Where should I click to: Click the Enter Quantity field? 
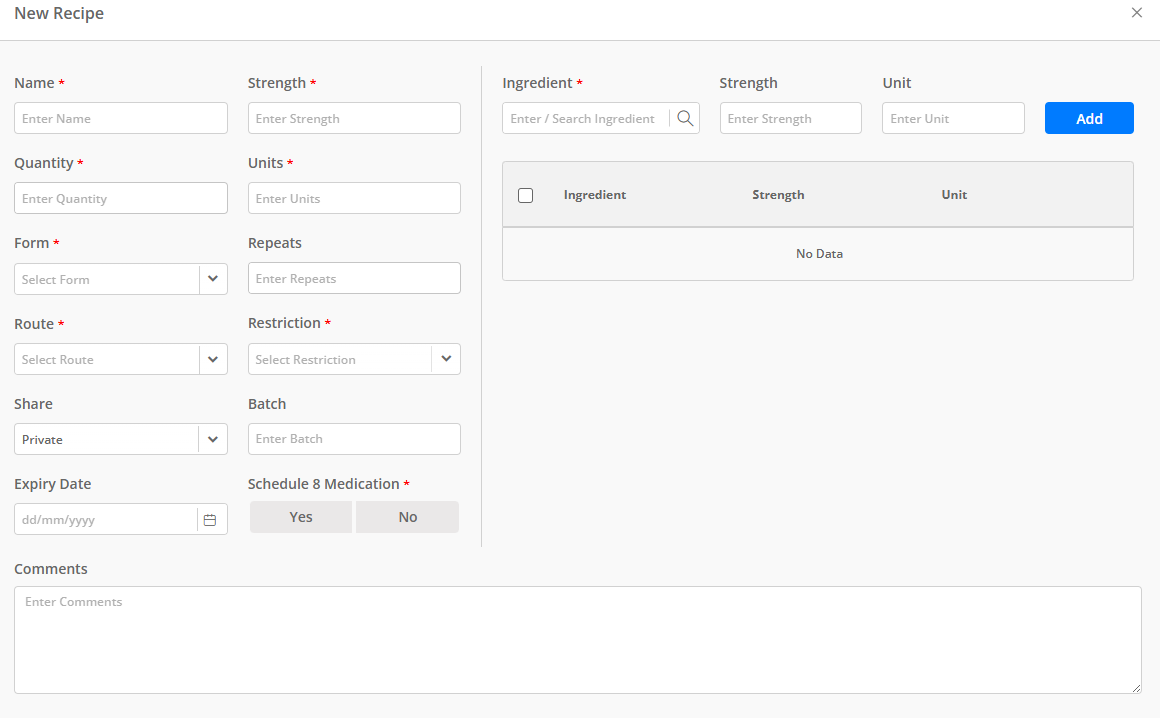pyautogui.click(x=120, y=198)
